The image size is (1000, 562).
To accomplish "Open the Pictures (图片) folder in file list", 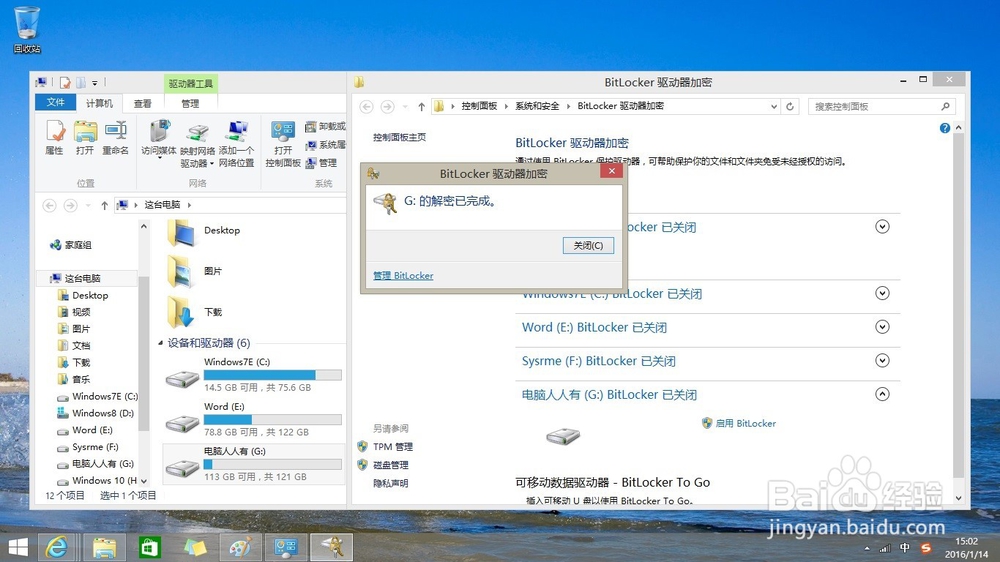I will coord(195,272).
